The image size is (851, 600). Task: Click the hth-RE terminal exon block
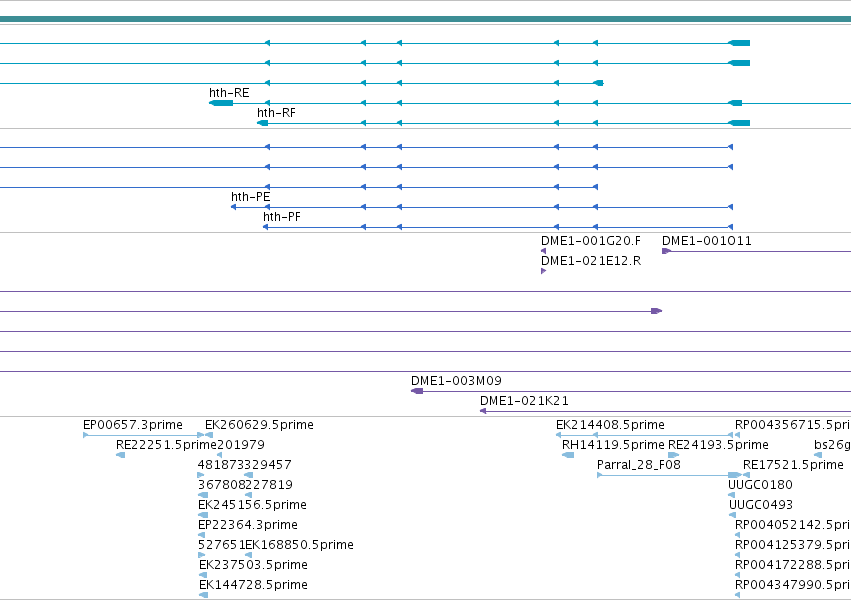tap(221, 103)
